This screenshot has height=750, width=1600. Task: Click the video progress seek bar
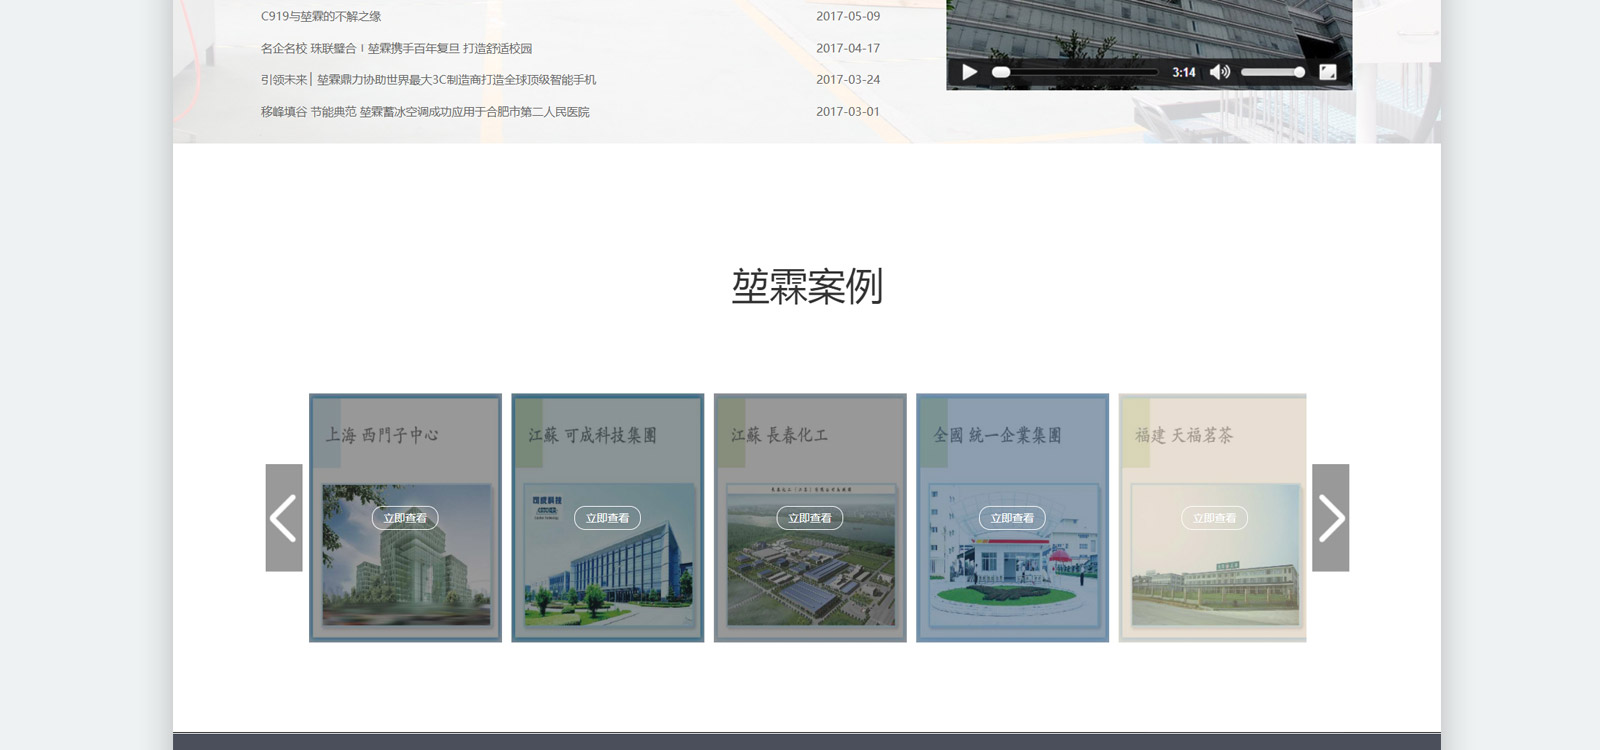[1076, 72]
